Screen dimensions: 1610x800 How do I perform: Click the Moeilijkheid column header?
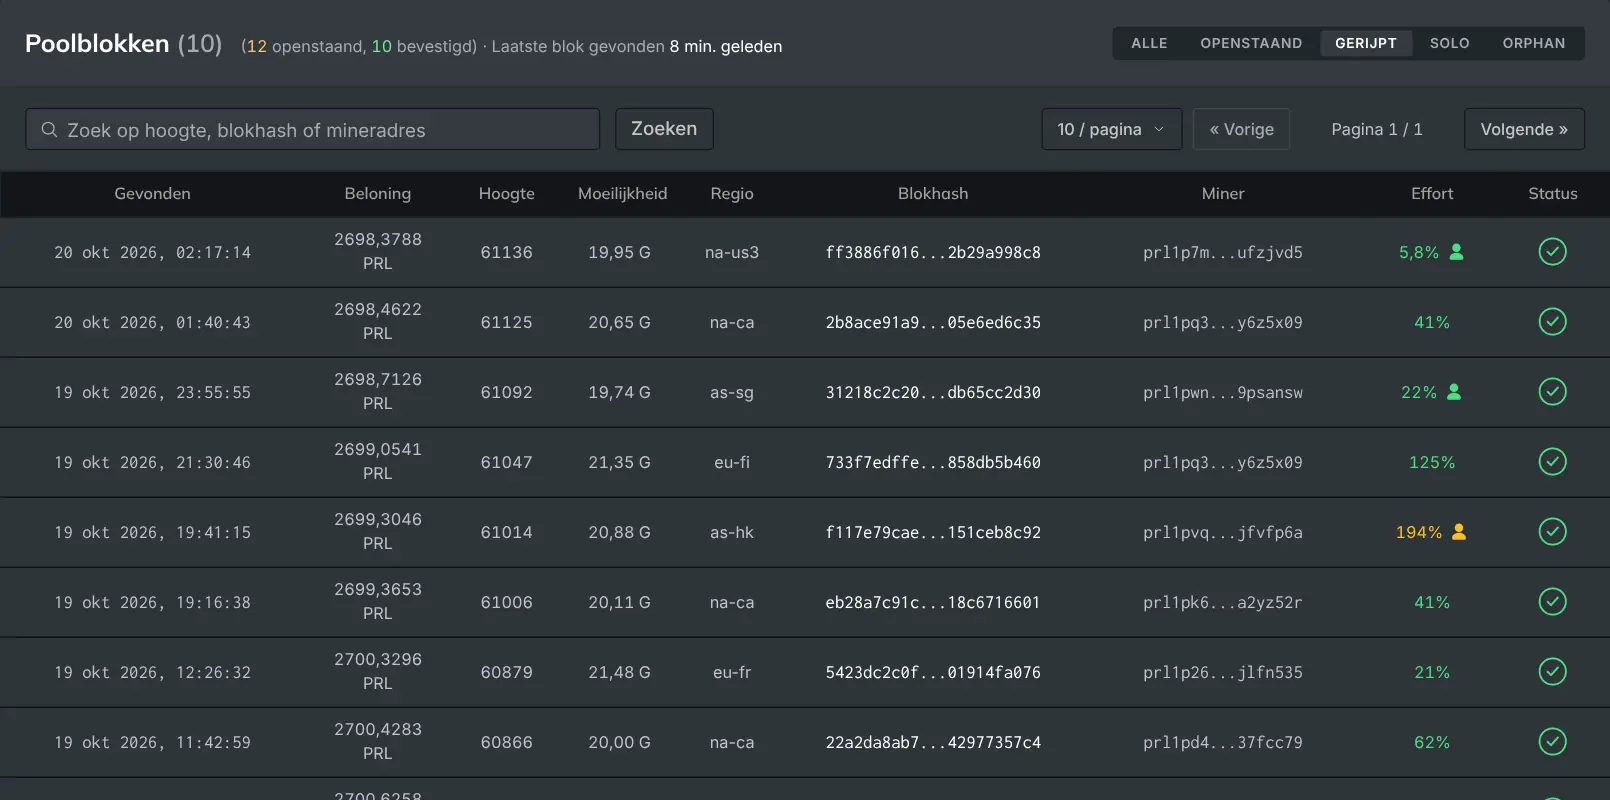tap(622, 194)
